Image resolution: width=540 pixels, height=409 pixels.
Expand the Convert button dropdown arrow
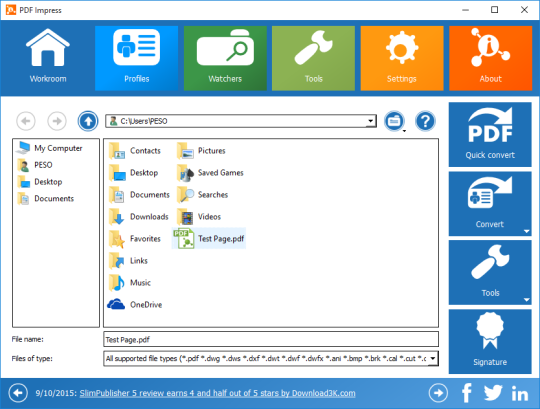point(526,231)
